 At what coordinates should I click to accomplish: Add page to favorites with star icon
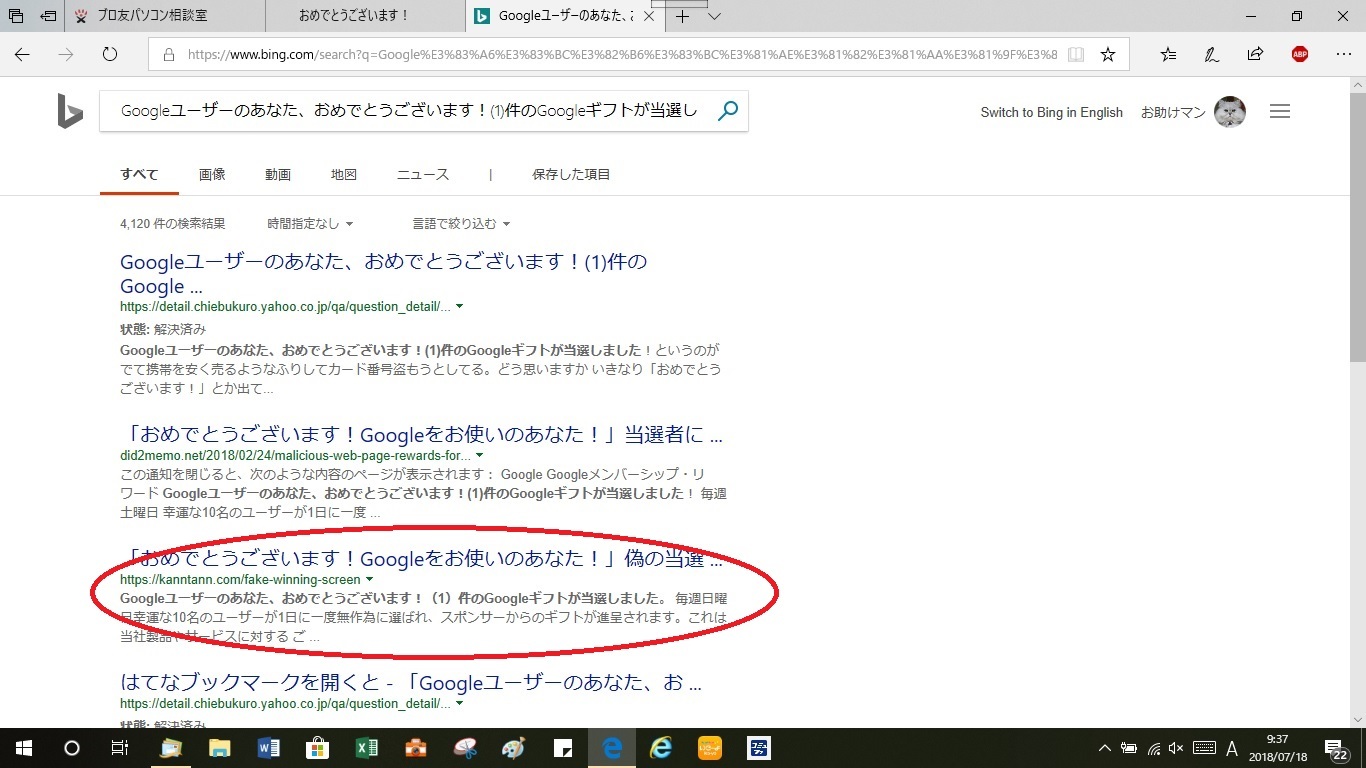pos(1108,55)
